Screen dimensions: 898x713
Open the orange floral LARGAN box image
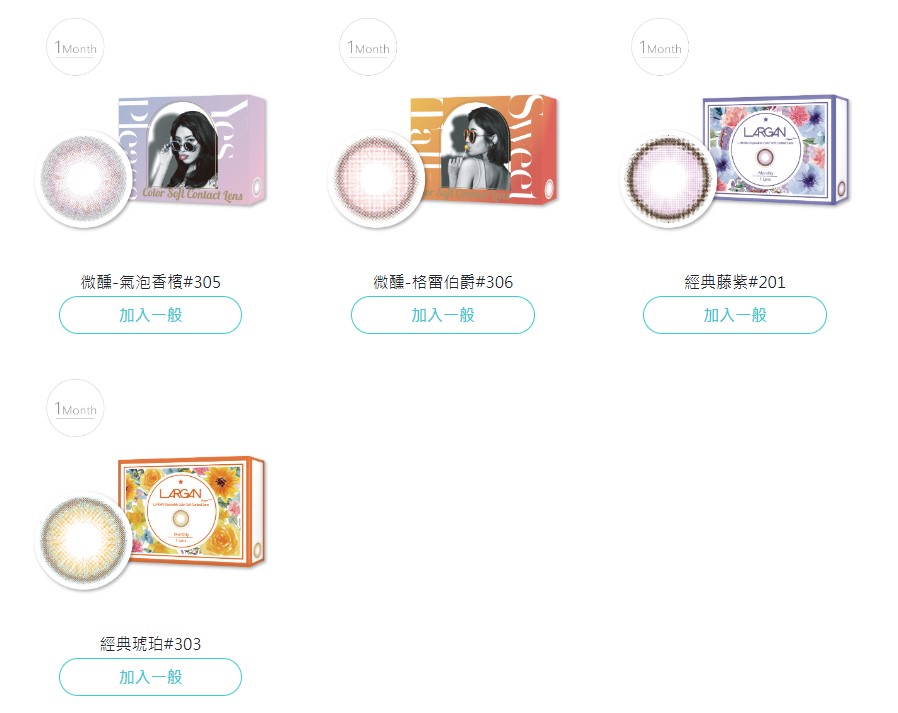click(192, 511)
